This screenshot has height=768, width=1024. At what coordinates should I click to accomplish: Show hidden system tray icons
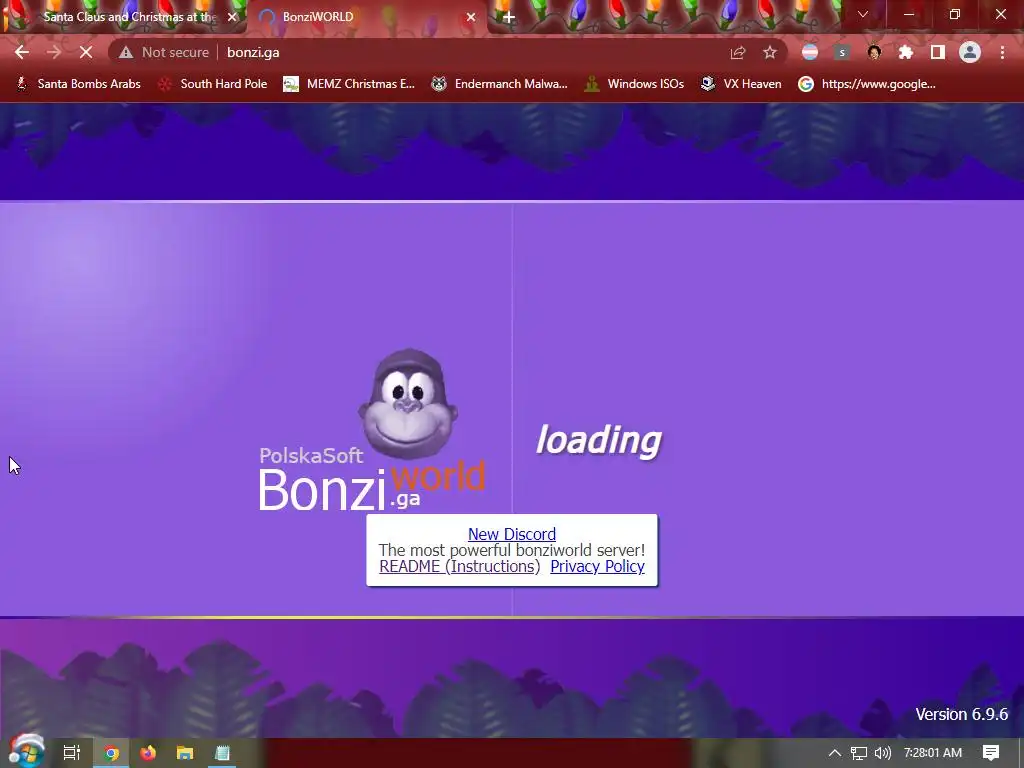(835, 753)
